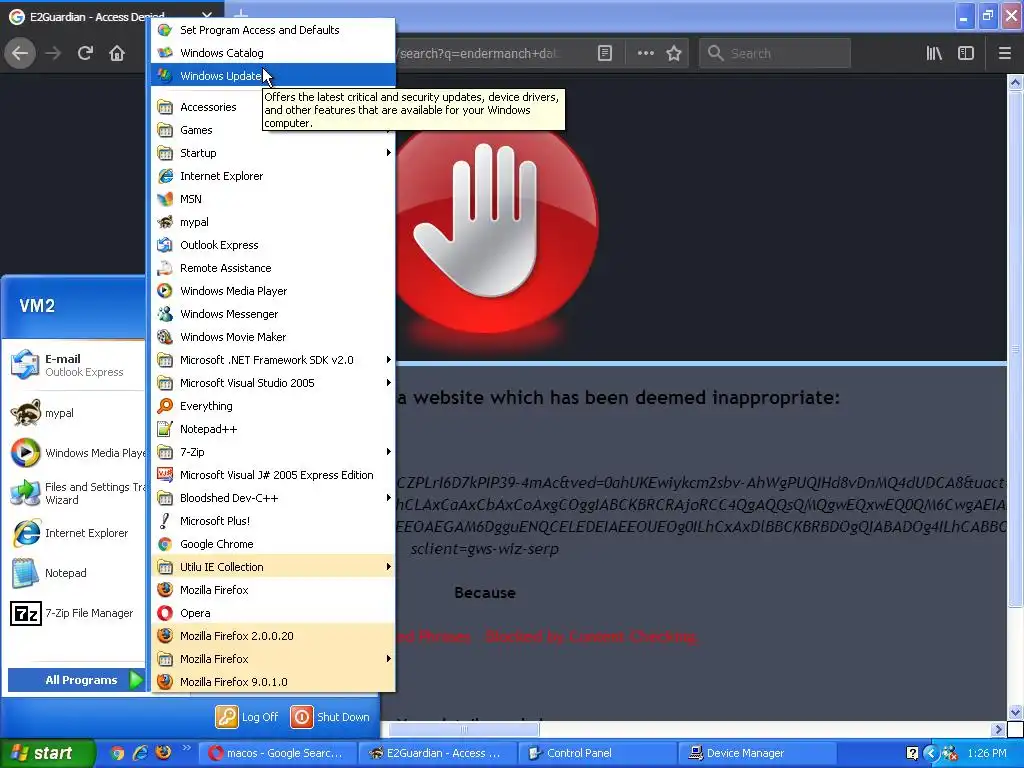Click Firefox quick launch icon on taskbar
The width and height of the screenshot is (1024, 768).
163,753
